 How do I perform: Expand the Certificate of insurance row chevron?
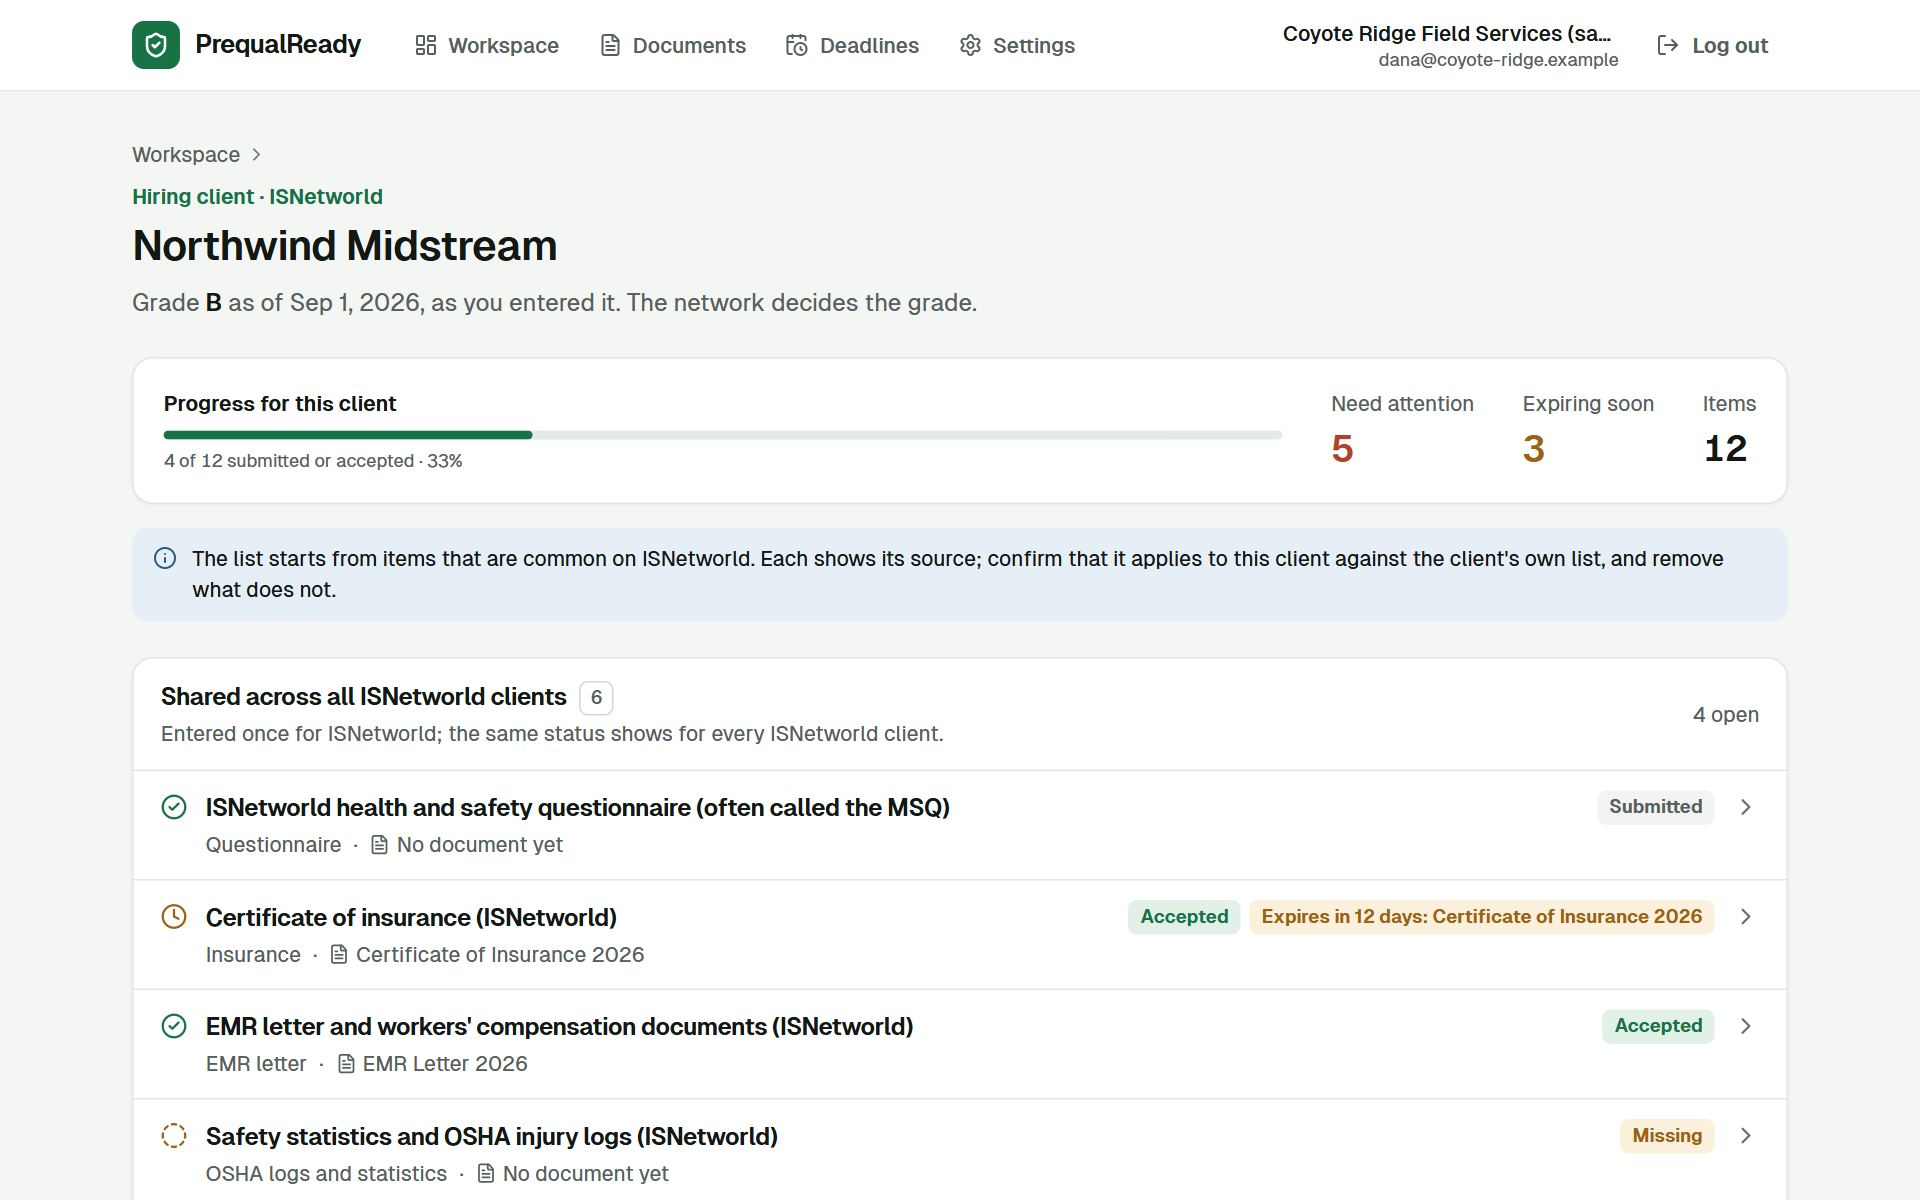click(x=1746, y=917)
